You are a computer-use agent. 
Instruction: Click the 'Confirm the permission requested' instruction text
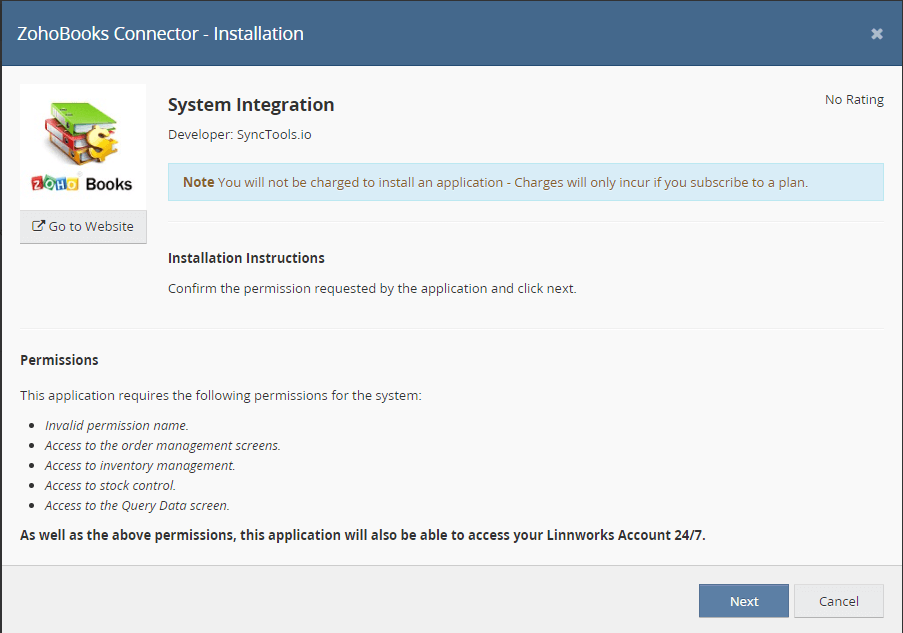[372, 288]
